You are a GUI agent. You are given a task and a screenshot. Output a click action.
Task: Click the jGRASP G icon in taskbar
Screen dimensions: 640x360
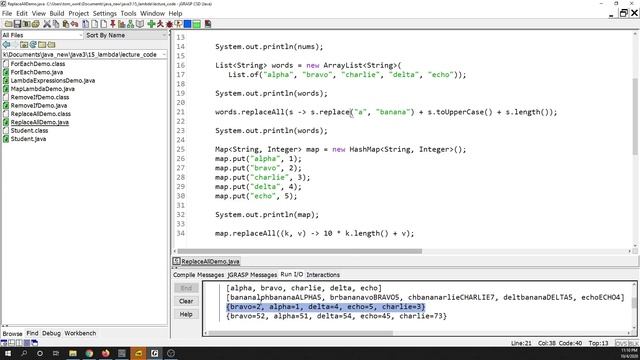pyautogui.click(x=154, y=353)
